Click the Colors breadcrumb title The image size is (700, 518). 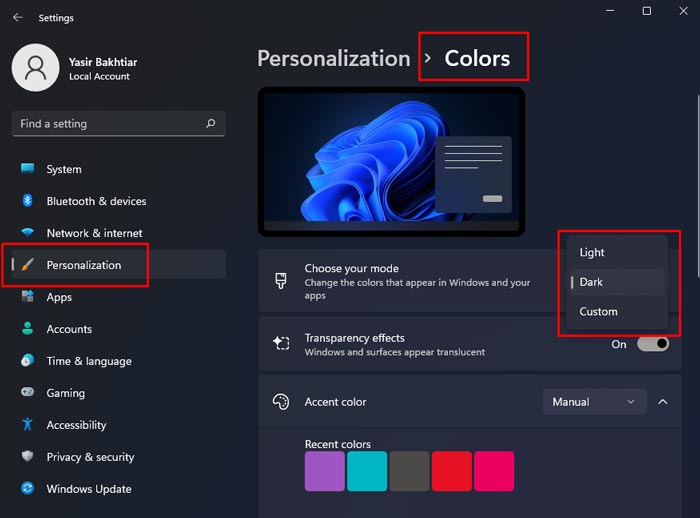click(477, 58)
